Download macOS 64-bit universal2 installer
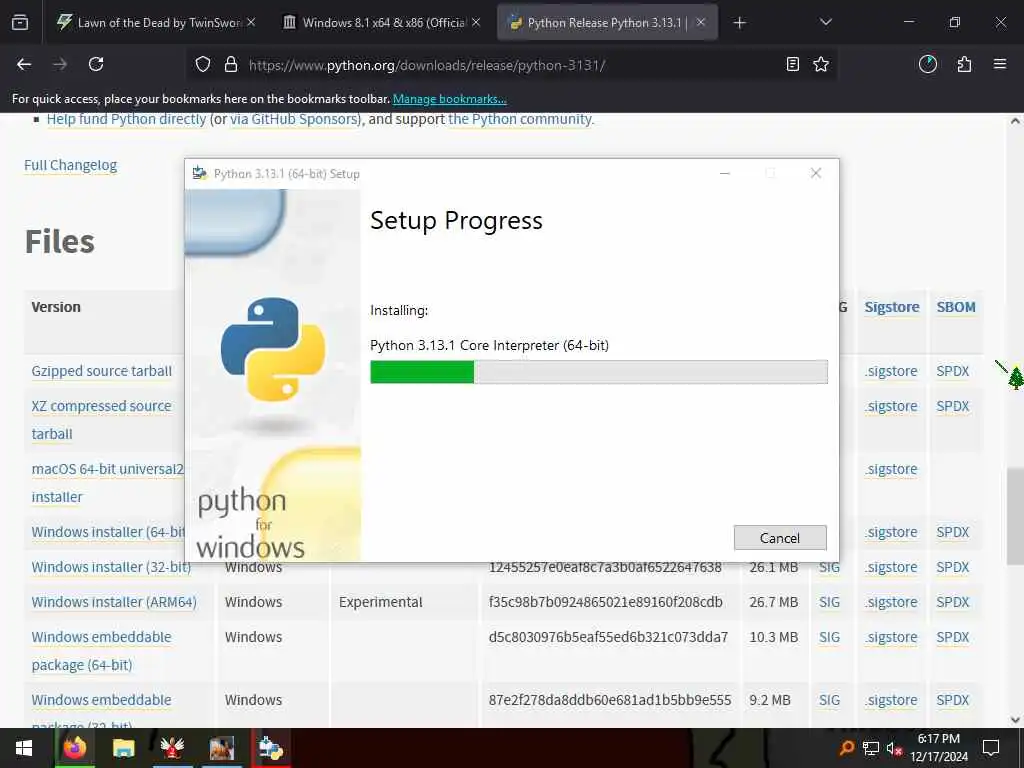The height and width of the screenshot is (768, 1024). [108, 483]
